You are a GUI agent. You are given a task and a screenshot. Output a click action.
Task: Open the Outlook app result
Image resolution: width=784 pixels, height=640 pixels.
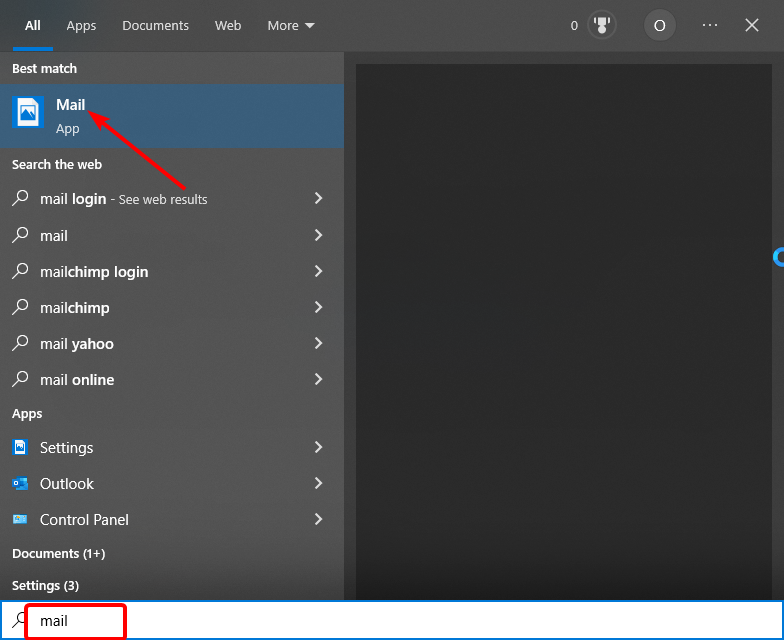click(x=172, y=483)
